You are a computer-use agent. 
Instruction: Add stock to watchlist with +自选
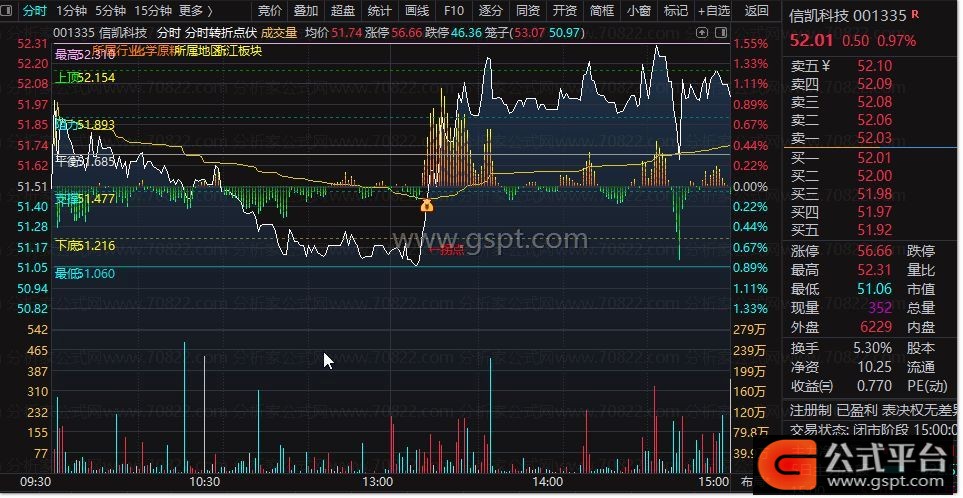pyautogui.click(x=714, y=11)
